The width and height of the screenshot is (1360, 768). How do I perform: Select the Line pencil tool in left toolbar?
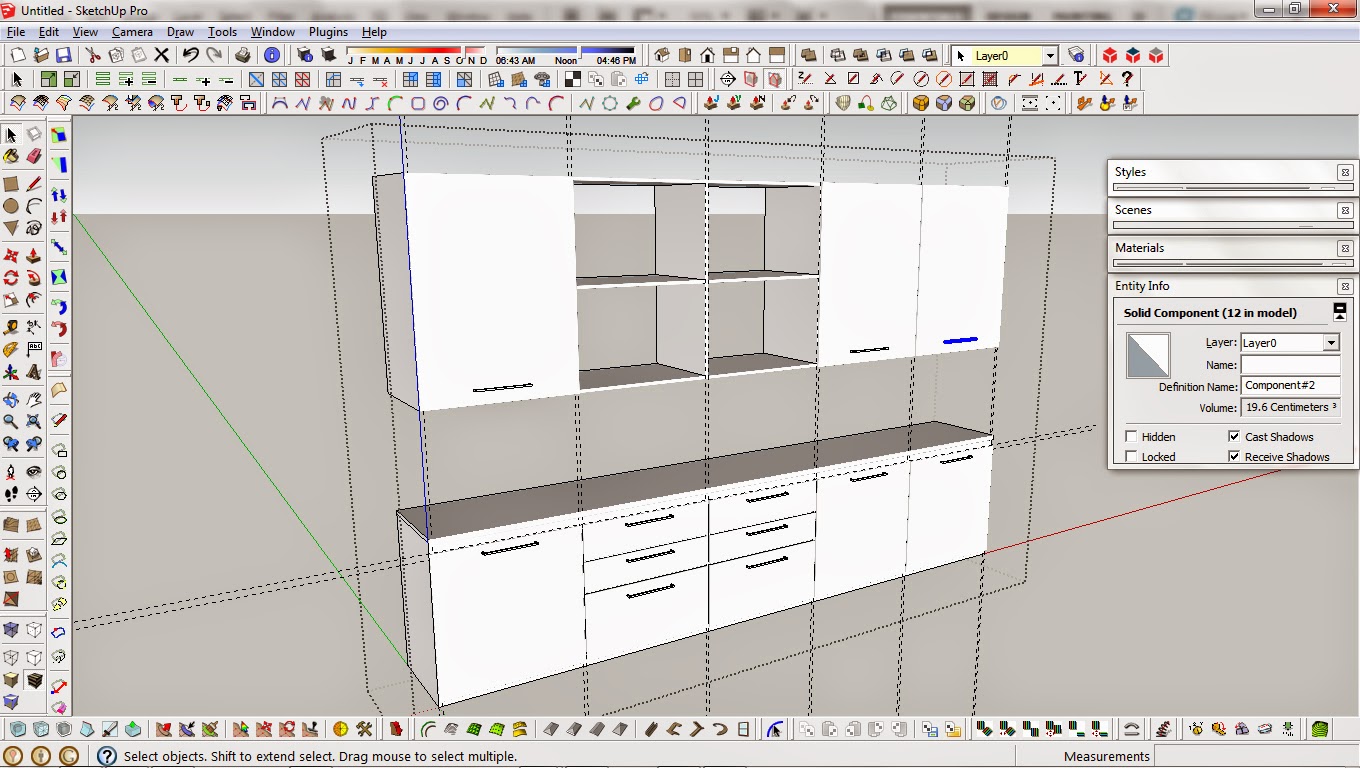tap(34, 184)
